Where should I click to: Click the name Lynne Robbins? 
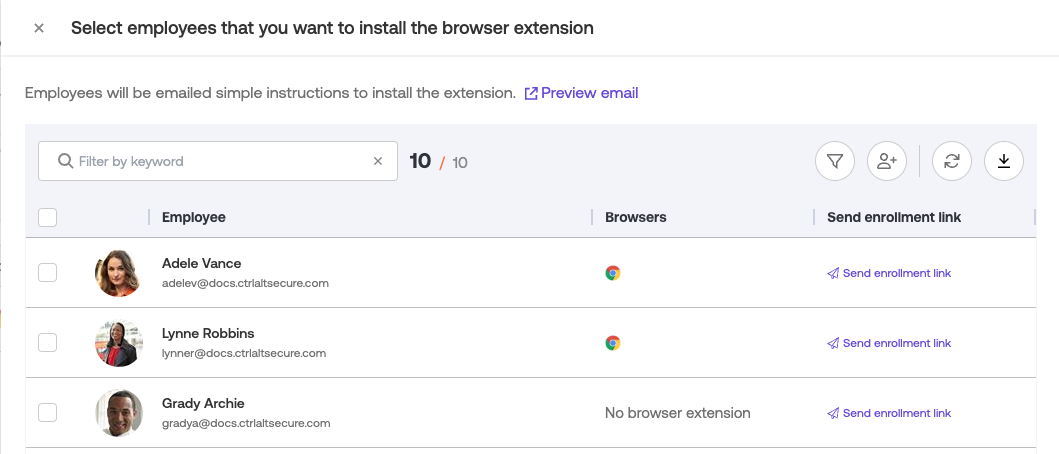[208, 333]
